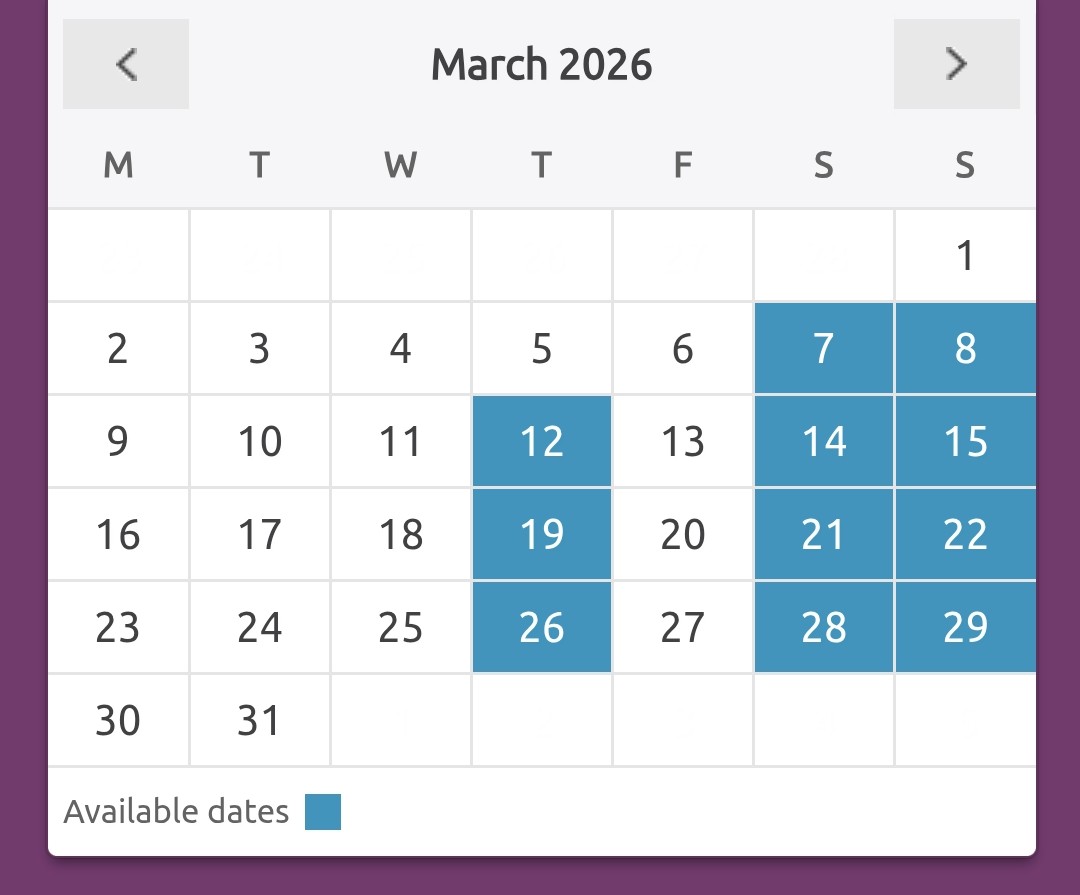Image resolution: width=1080 pixels, height=895 pixels.
Task: Pick Thursday March 19
Action: pyautogui.click(x=541, y=534)
